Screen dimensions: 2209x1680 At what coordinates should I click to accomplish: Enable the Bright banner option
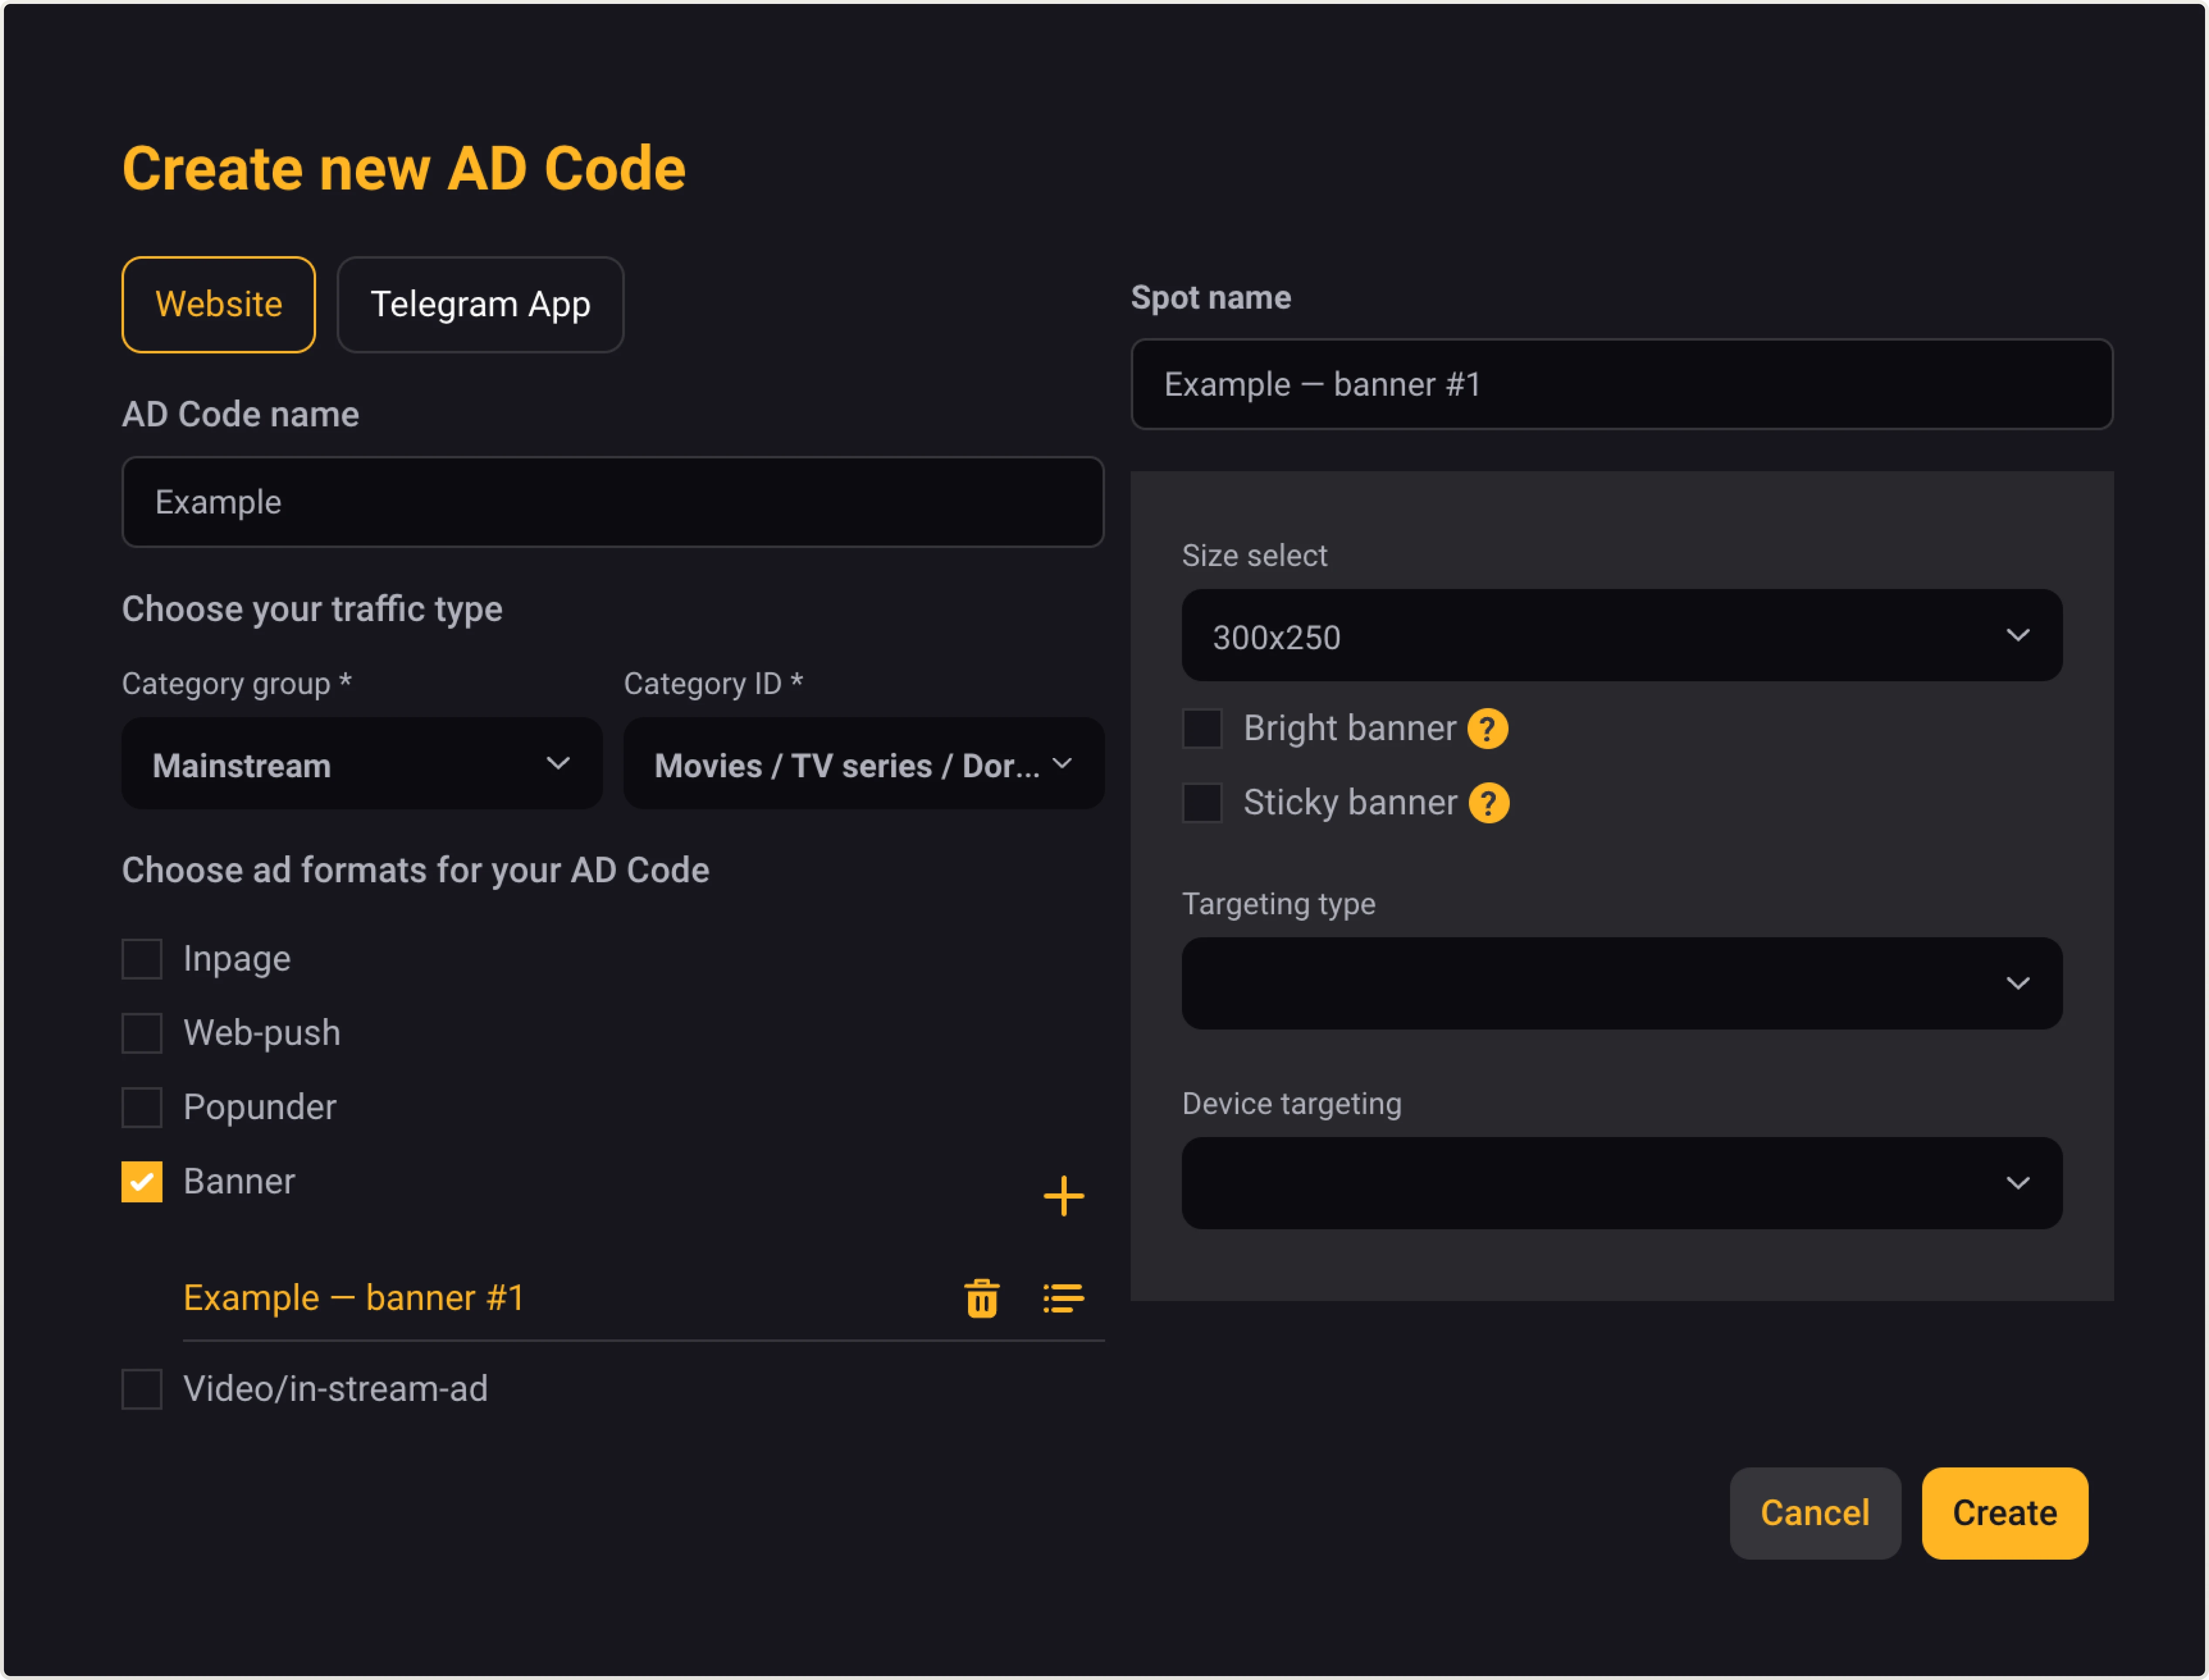1202,728
